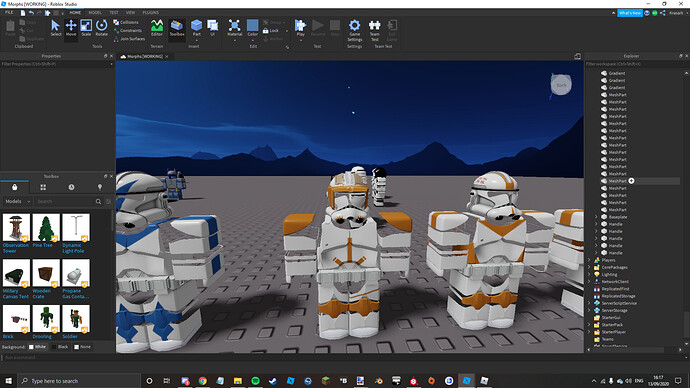
Task: Click the Toolbox search input field
Action: pos(65,201)
